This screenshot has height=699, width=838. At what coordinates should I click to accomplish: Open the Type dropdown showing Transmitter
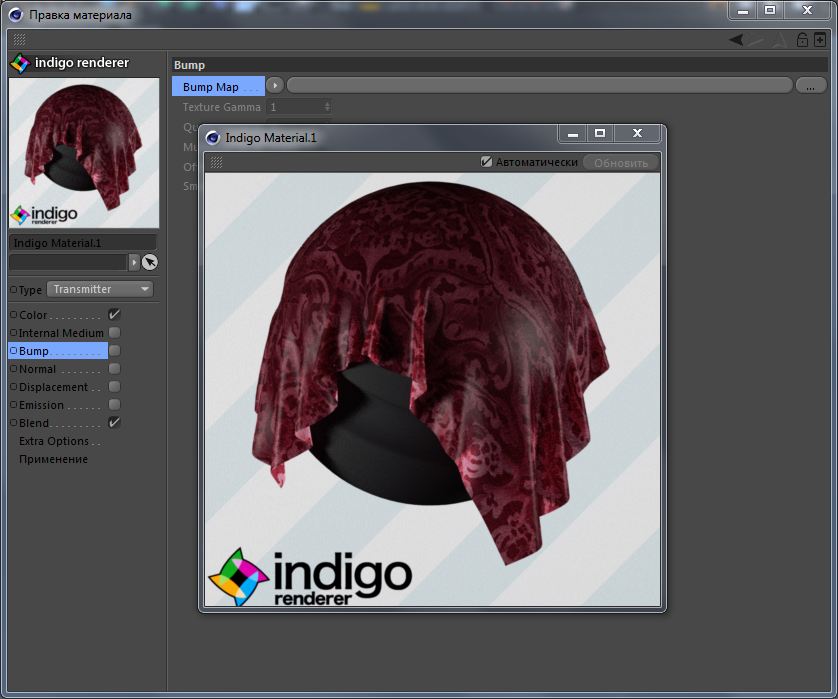click(x=100, y=289)
